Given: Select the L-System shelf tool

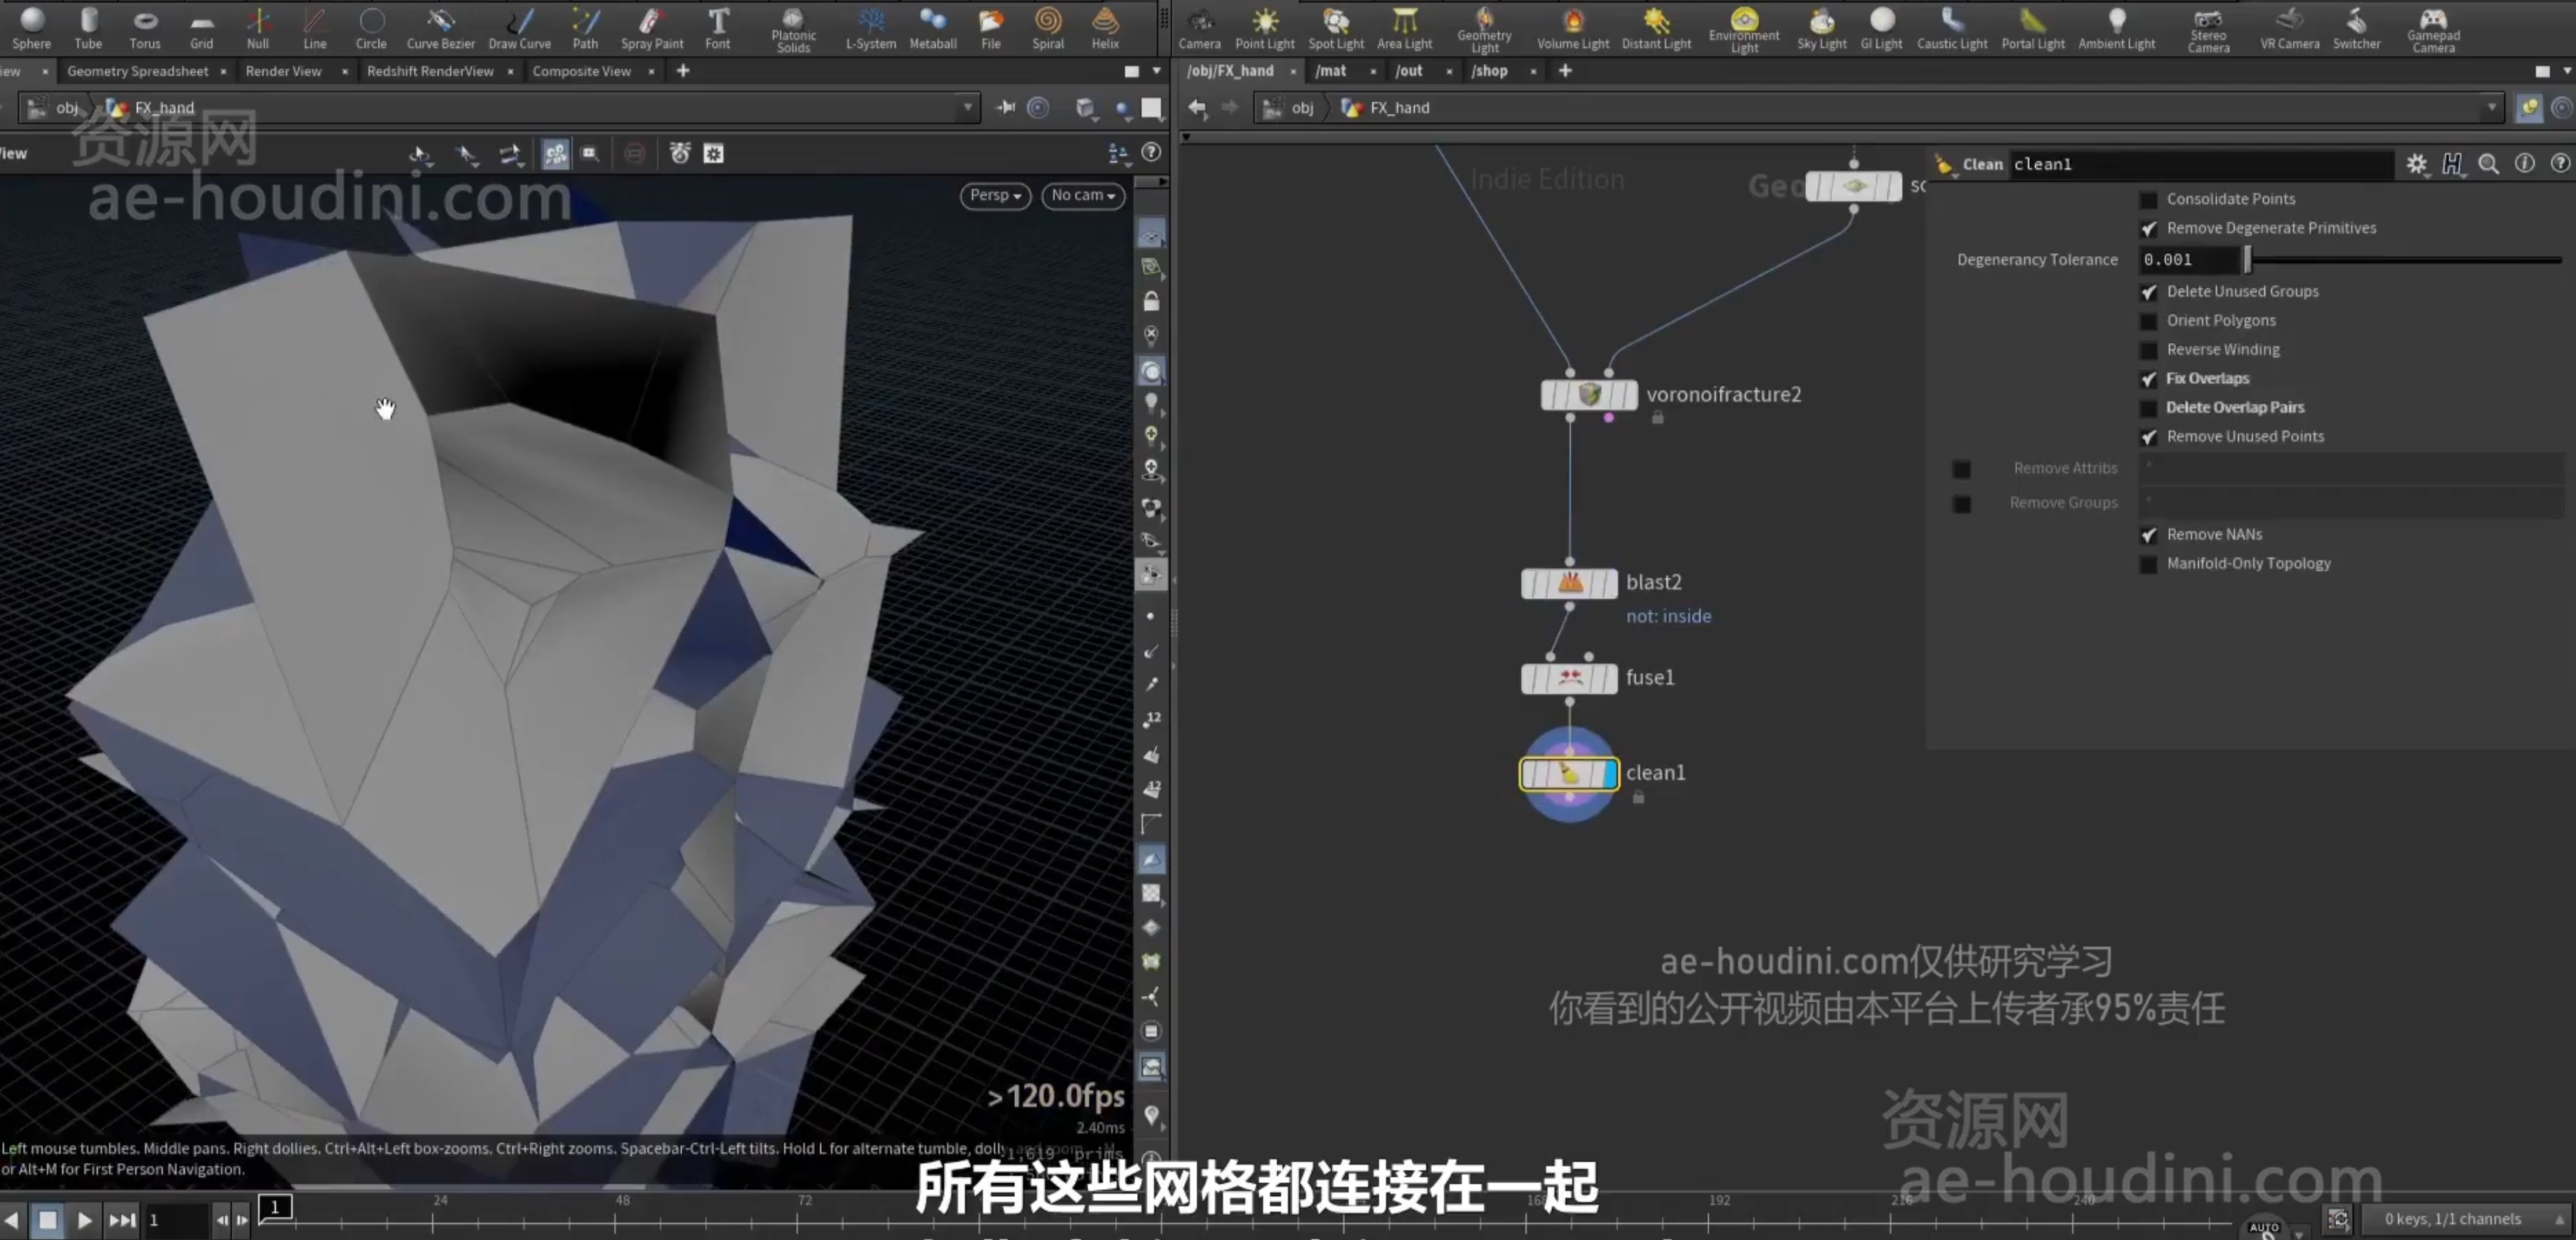Looking at the screenshot, I should tap(871, 29).
